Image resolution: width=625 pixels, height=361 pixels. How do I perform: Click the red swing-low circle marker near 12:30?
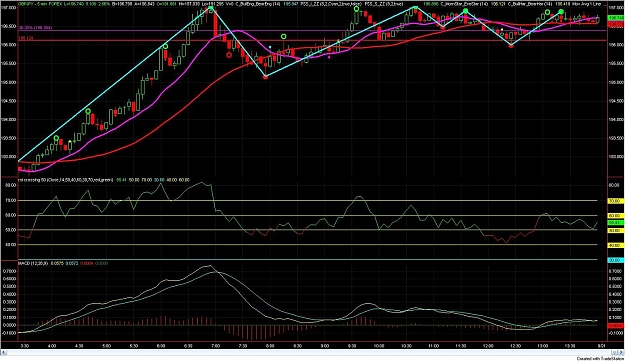tap(511, 46)
